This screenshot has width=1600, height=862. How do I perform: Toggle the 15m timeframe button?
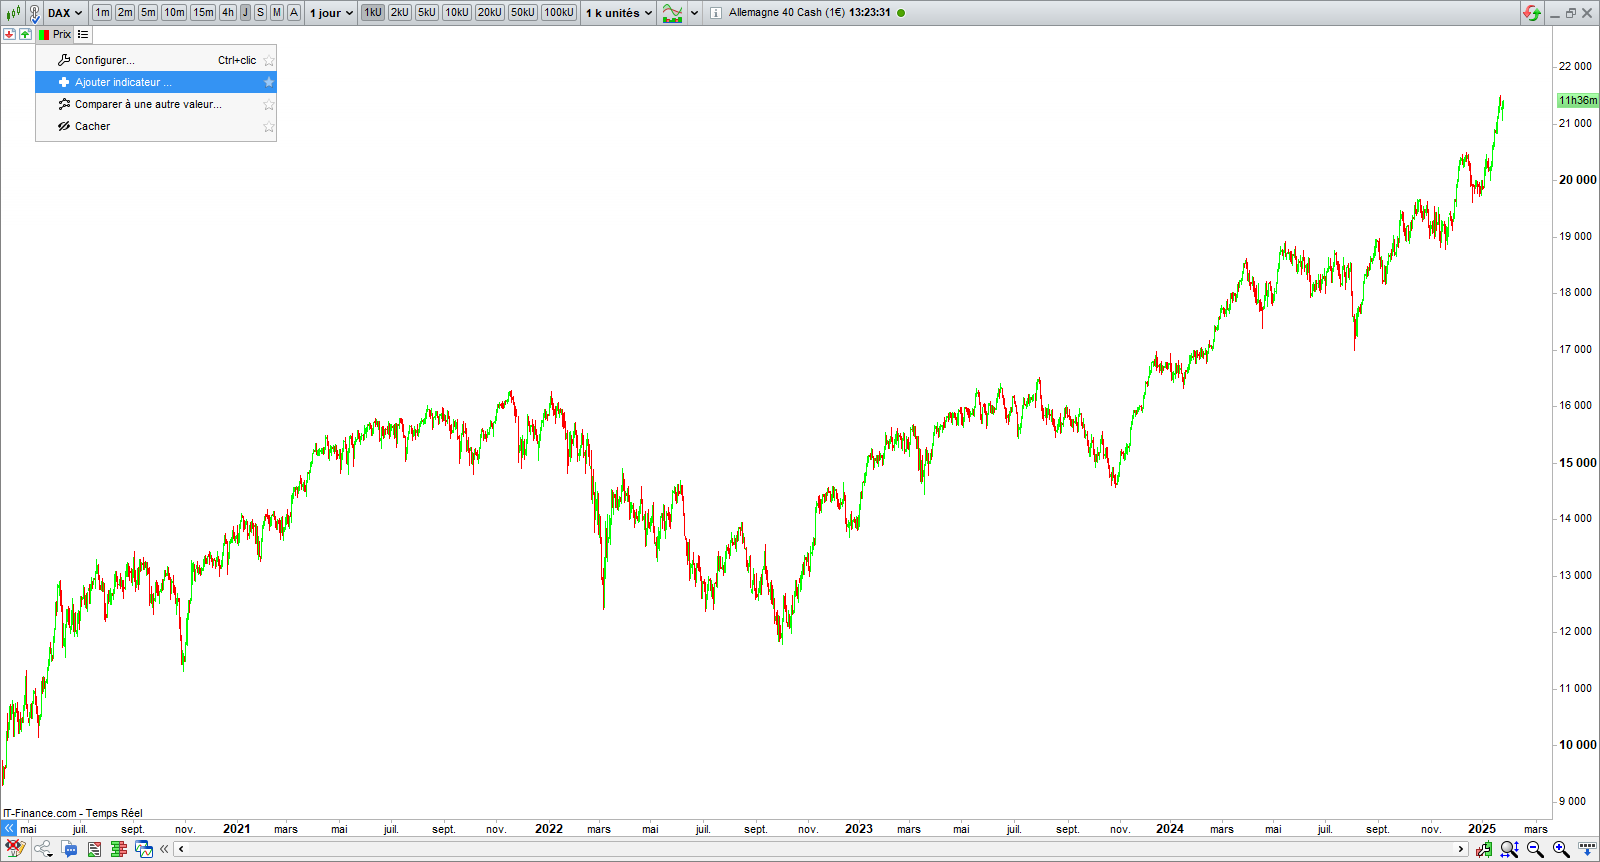click(203, 13)
